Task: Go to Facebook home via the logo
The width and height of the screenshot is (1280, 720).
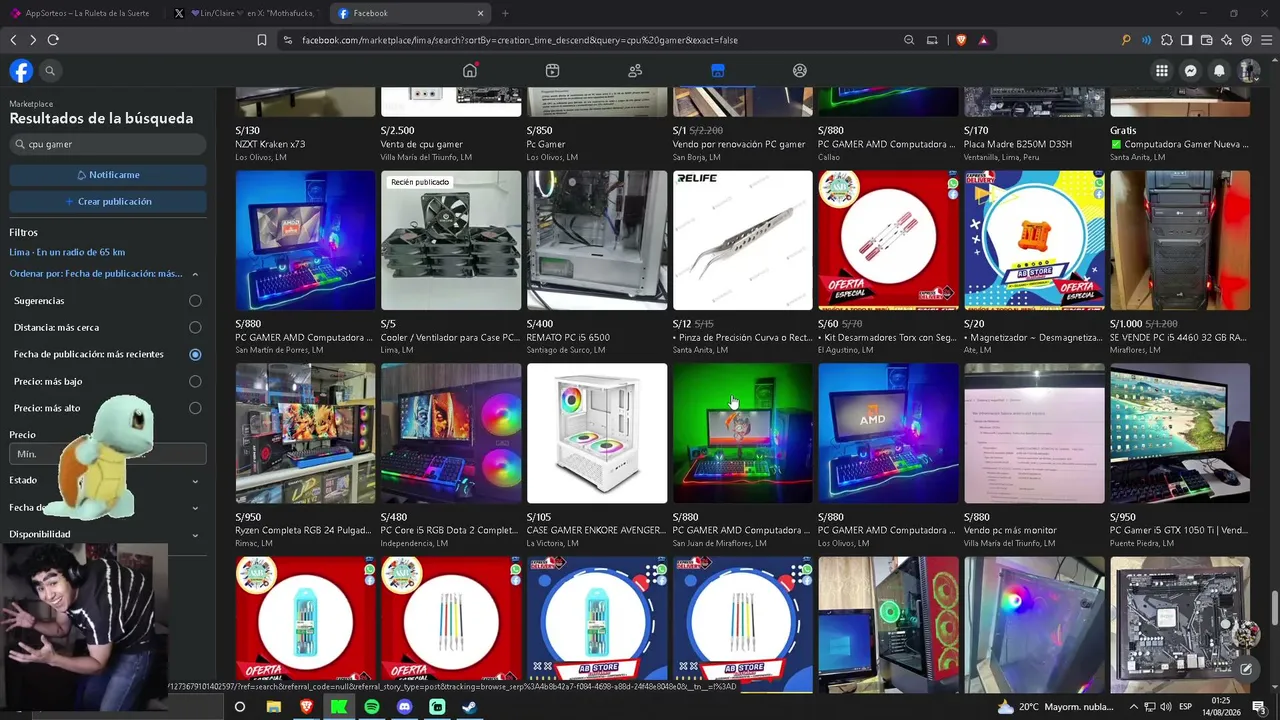Action: 21,71
